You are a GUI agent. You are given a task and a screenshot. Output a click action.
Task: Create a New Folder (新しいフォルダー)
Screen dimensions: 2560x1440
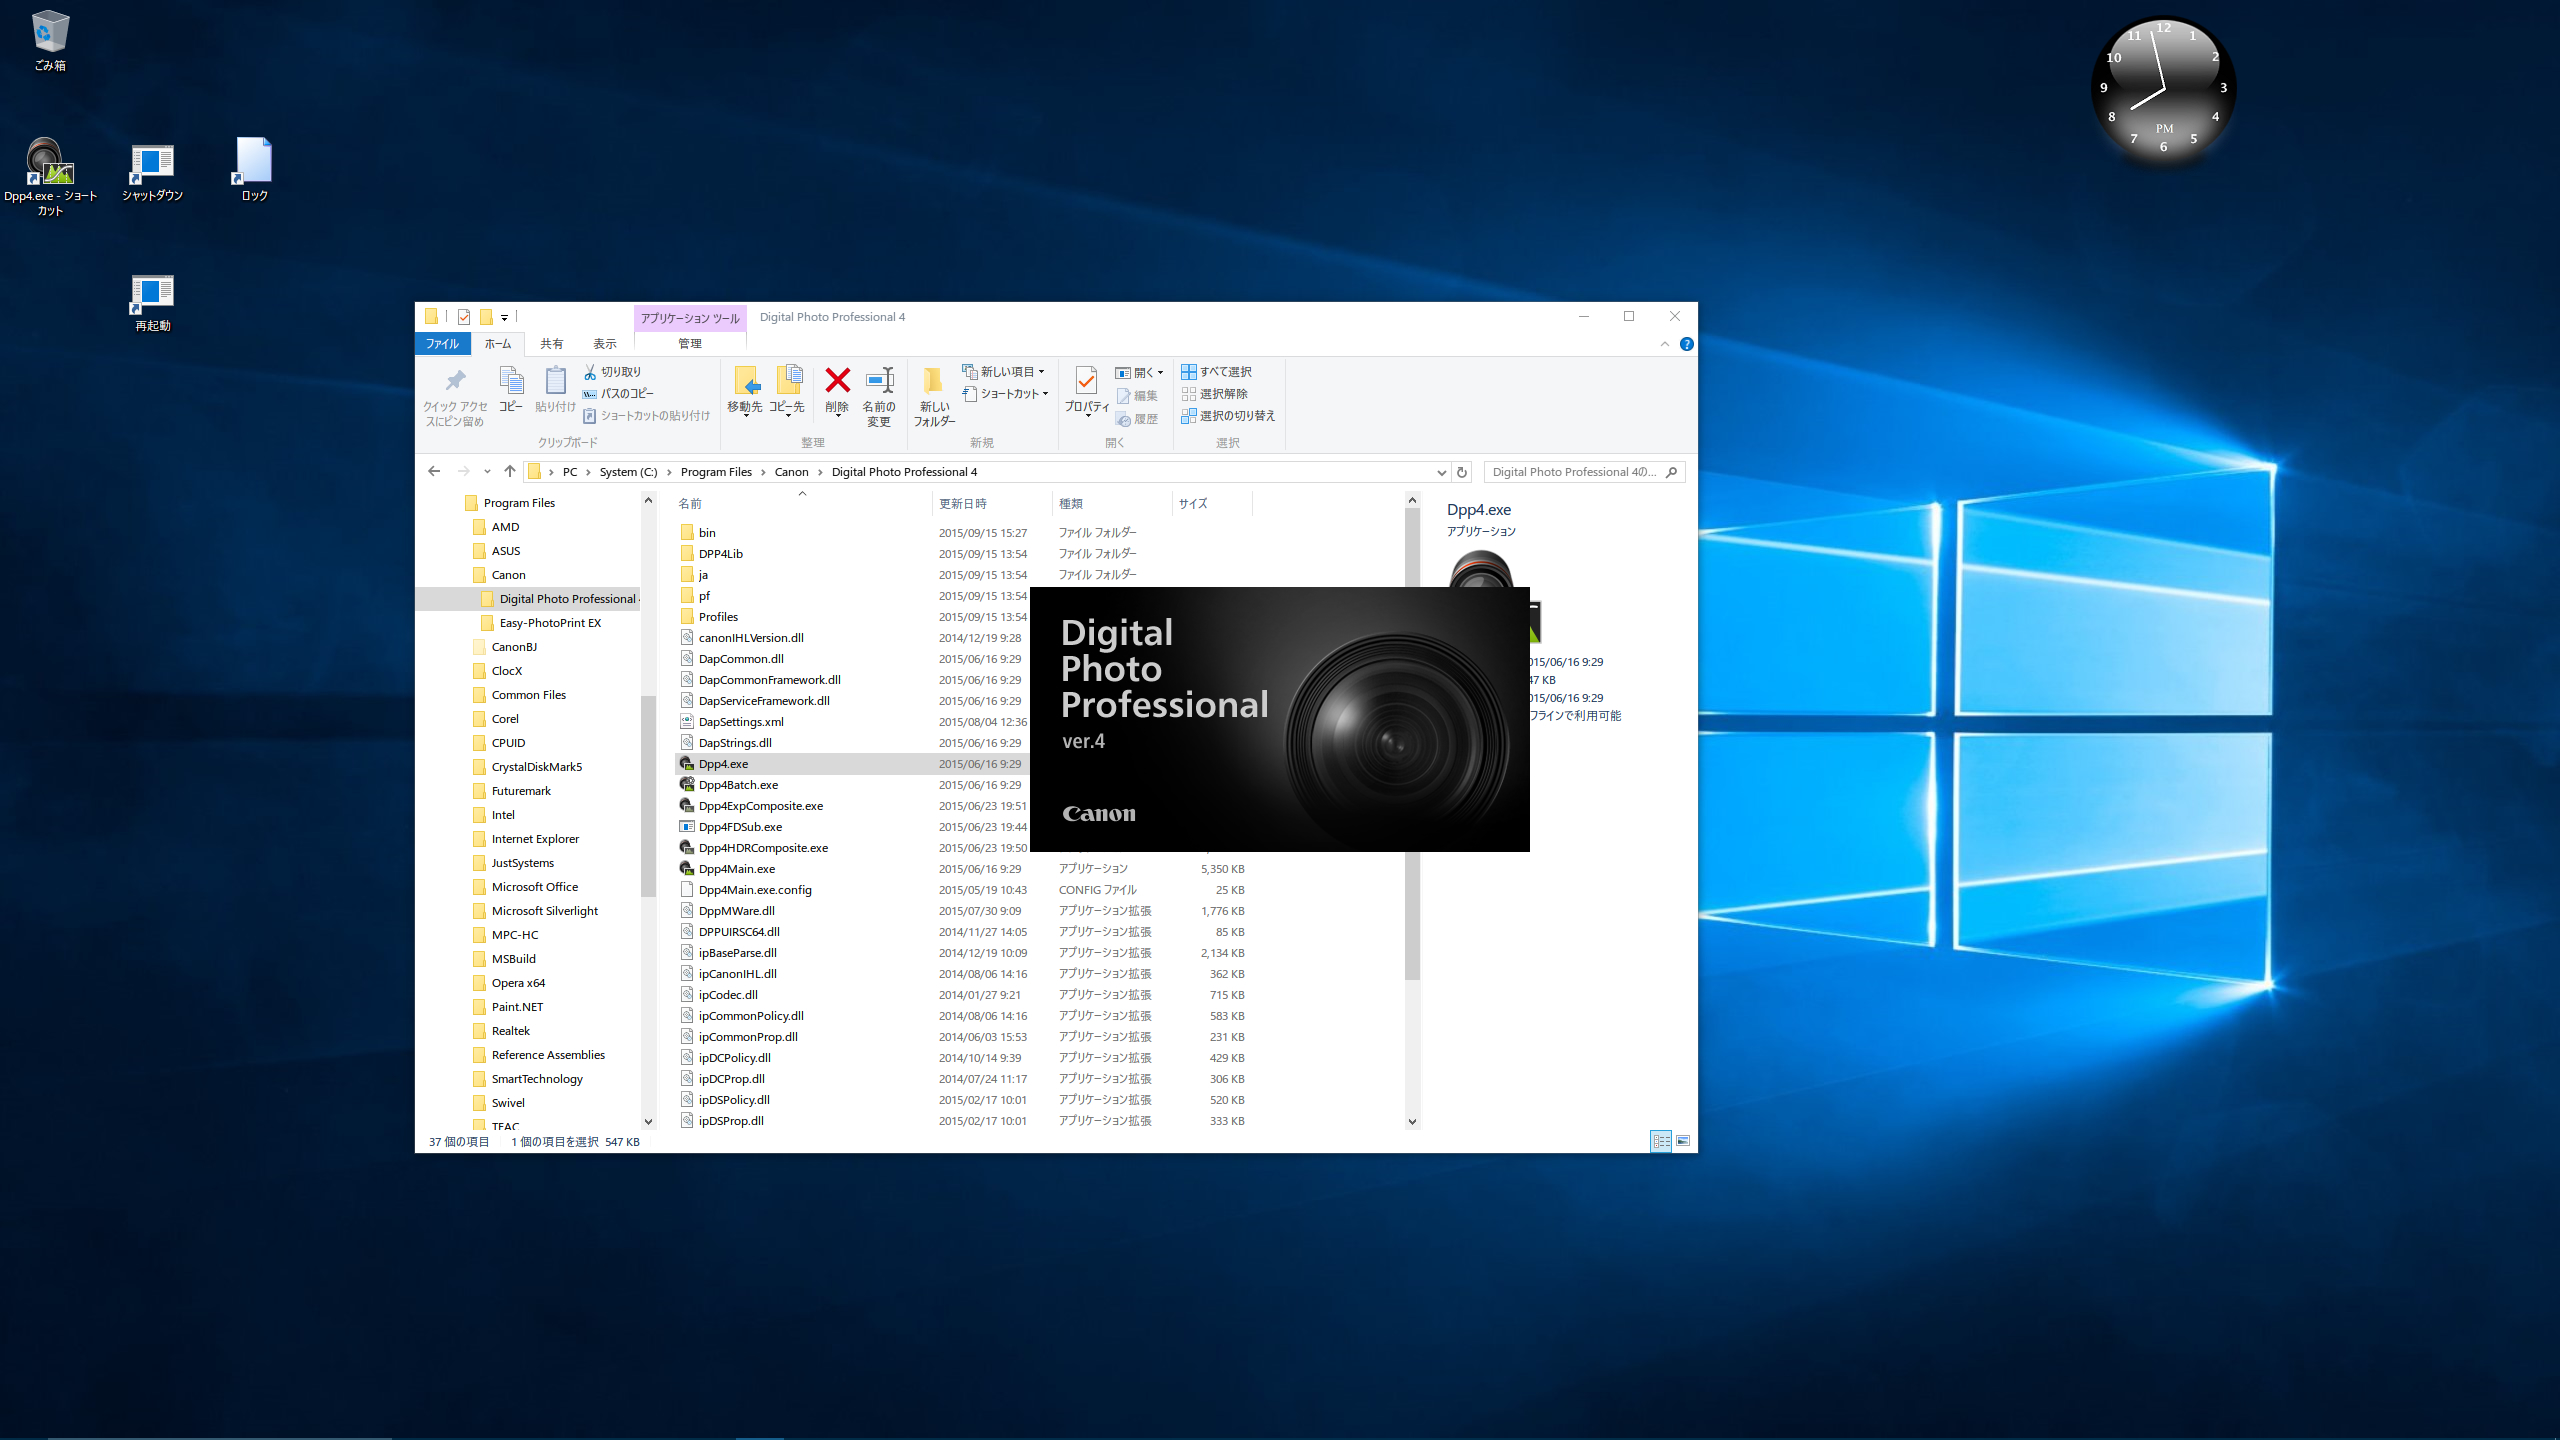point(934,397)
